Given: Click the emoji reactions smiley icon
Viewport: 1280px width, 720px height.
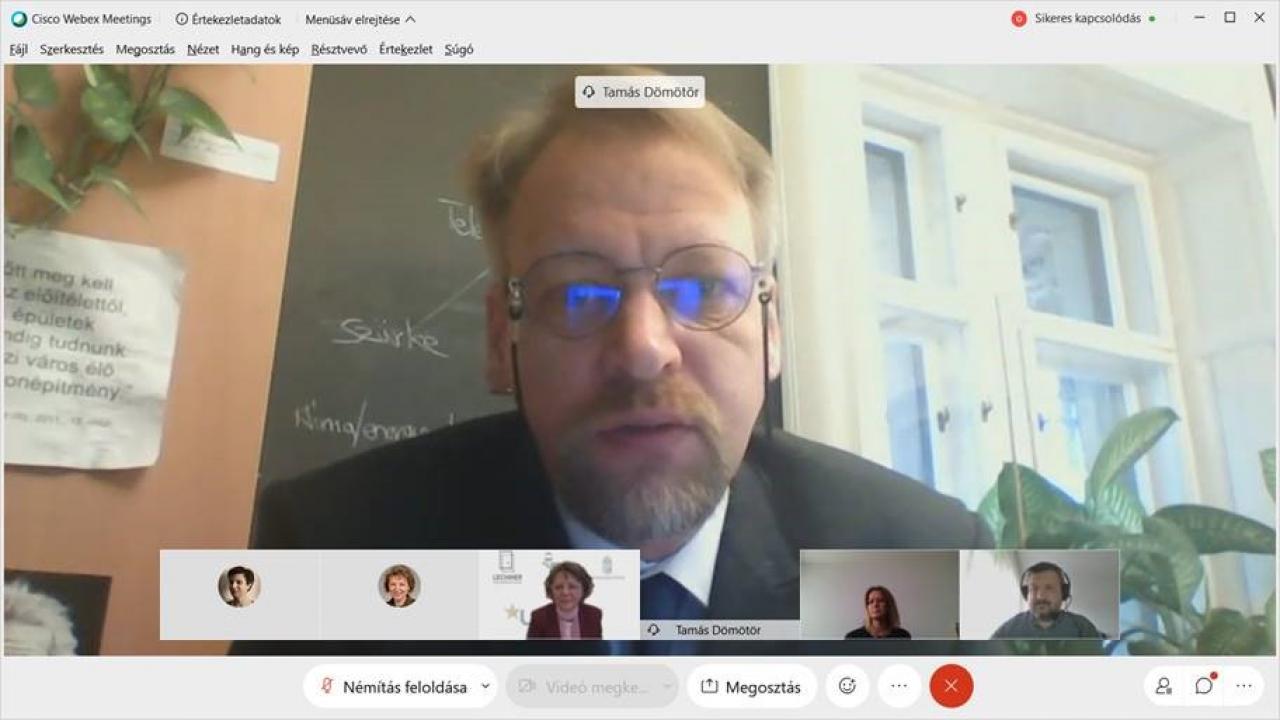Looking at the screenshot, I should [847, 686].
